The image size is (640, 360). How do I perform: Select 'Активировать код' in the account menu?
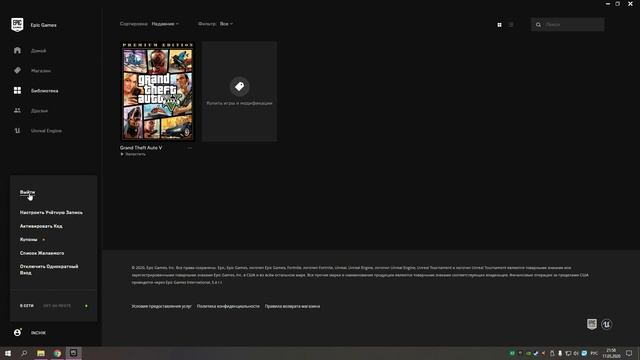click(x=41, y=226)
